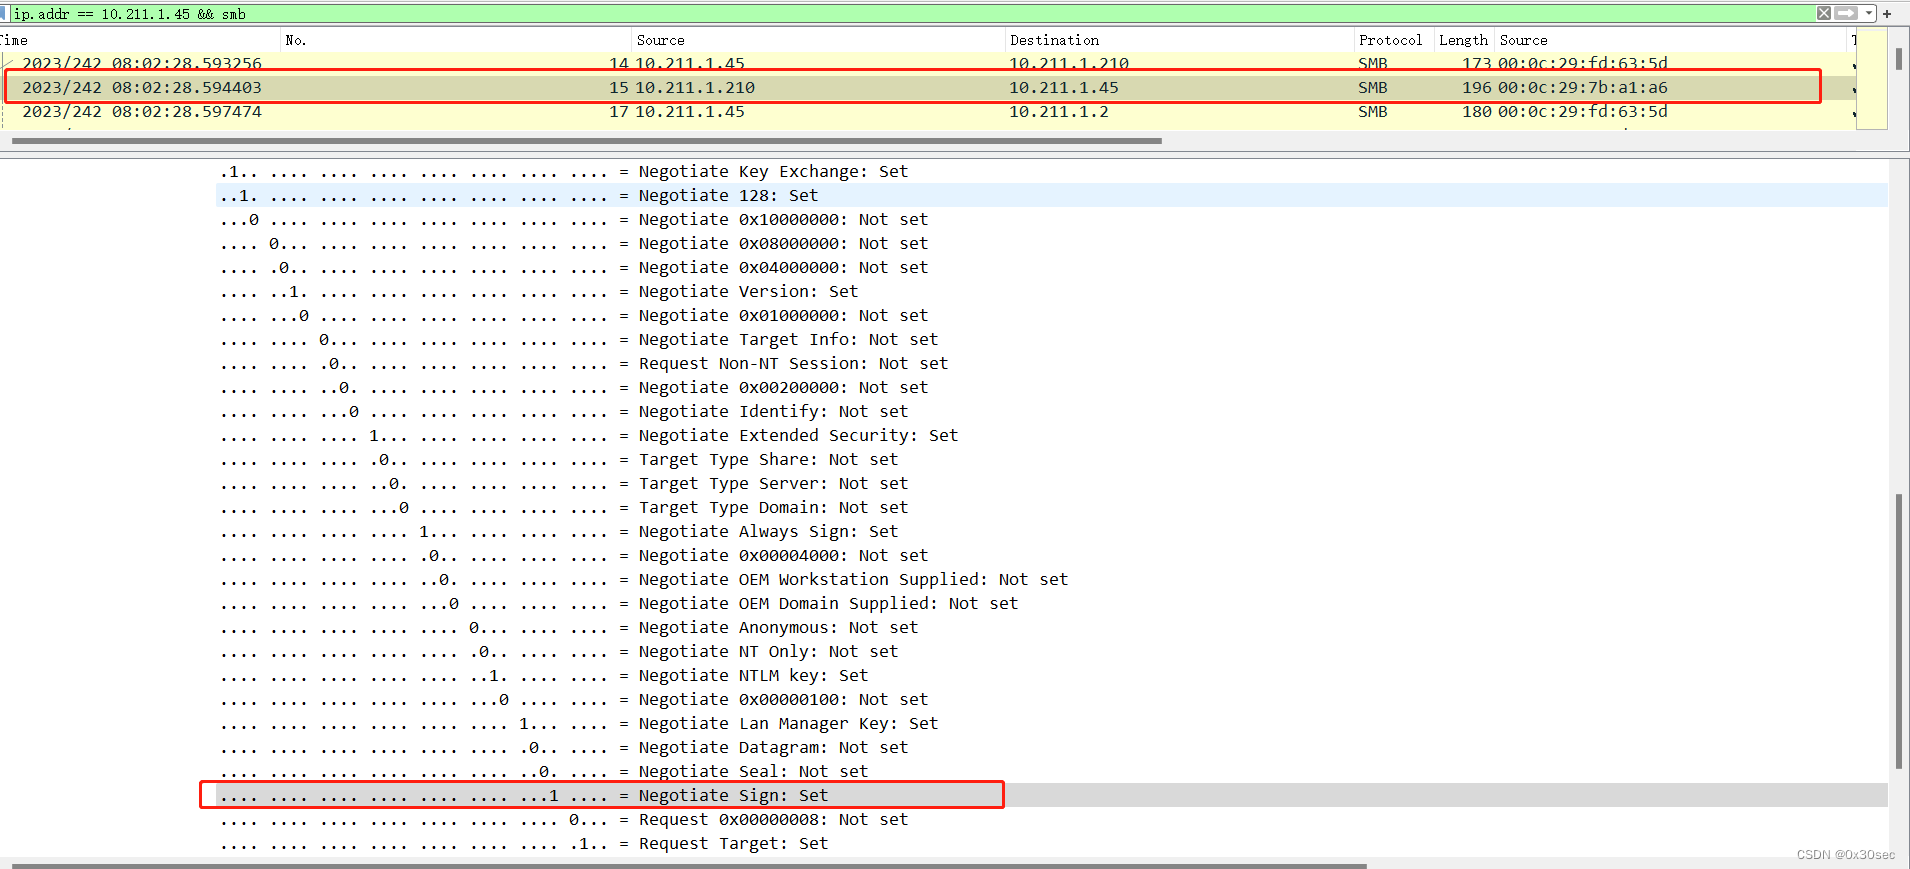Select the Negotiate Lan Manager Key: Set row
1910x869 pixels.
tap(1052, 724)
